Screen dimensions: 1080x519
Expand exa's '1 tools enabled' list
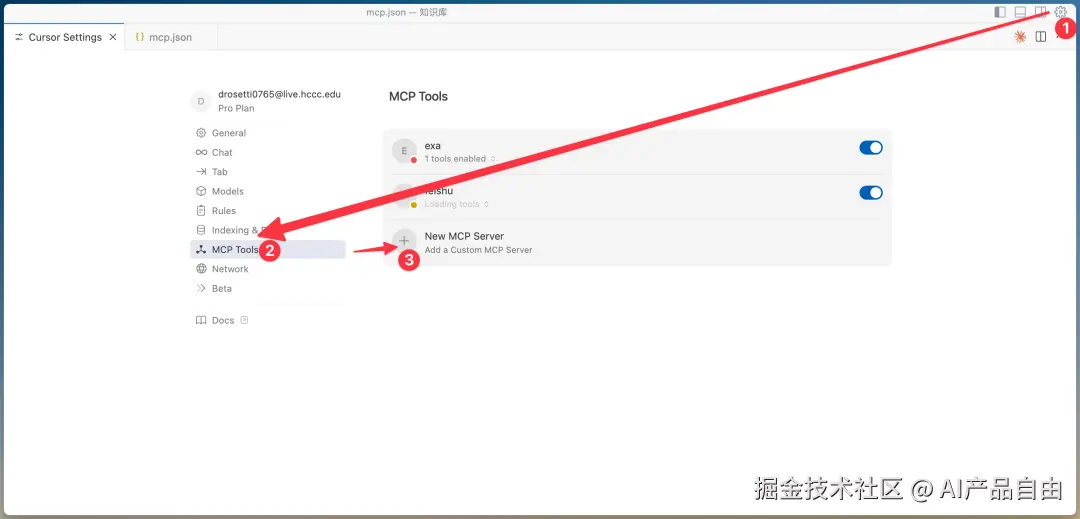459,159
